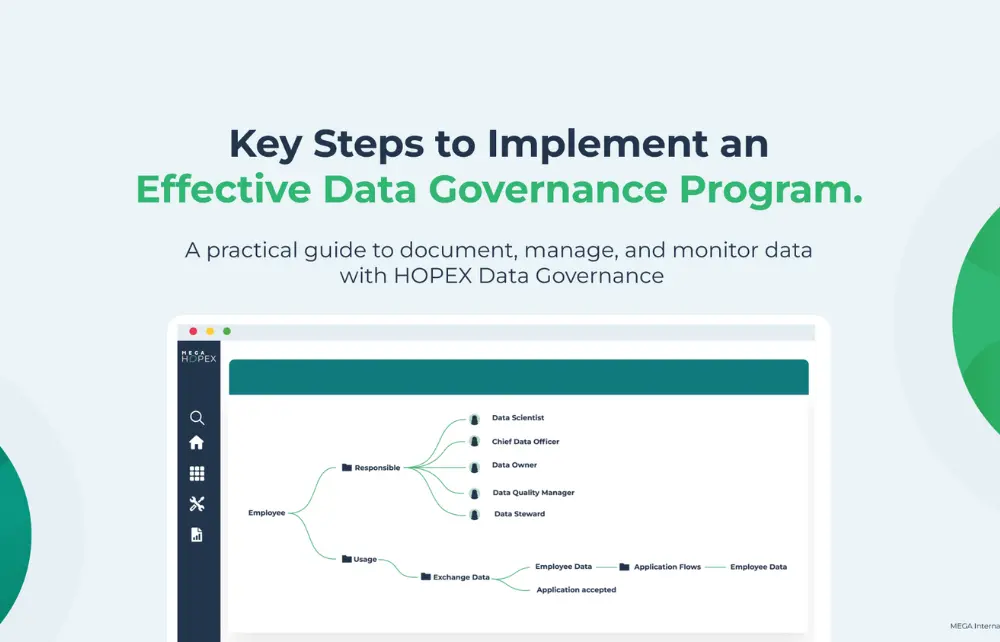Screen dimensions: 1000x642
Task: Select Employee Data node after Application Flows
Action: [x=758, y=567]
